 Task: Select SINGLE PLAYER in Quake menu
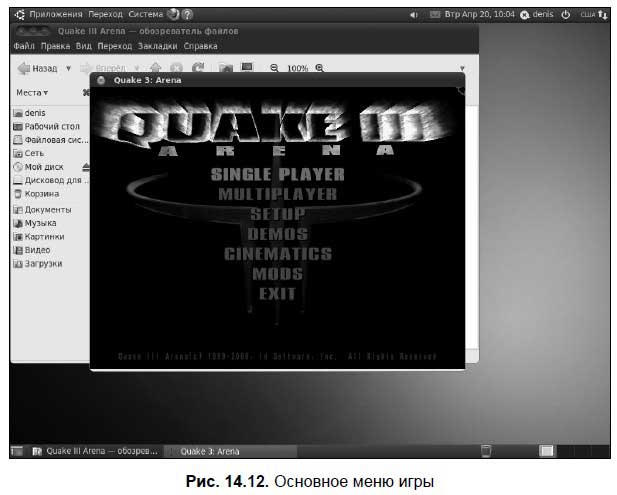coord(277,175)
